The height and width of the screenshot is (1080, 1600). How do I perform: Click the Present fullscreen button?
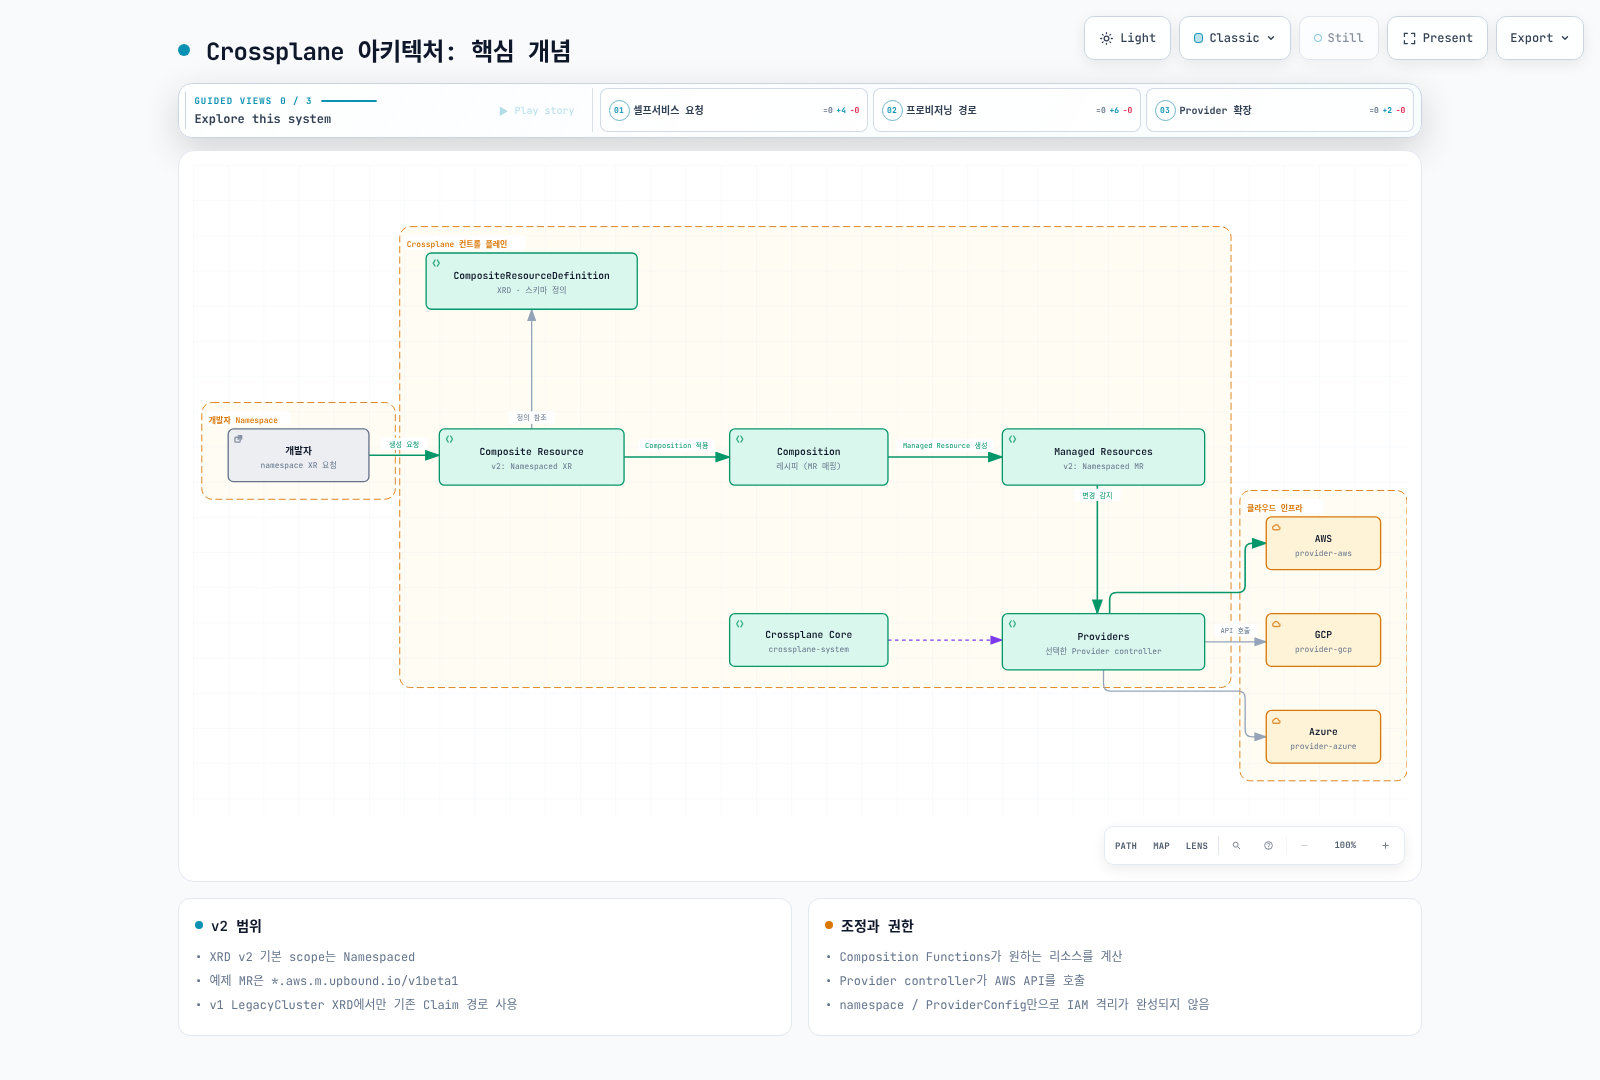click(x=1437, y=38)
